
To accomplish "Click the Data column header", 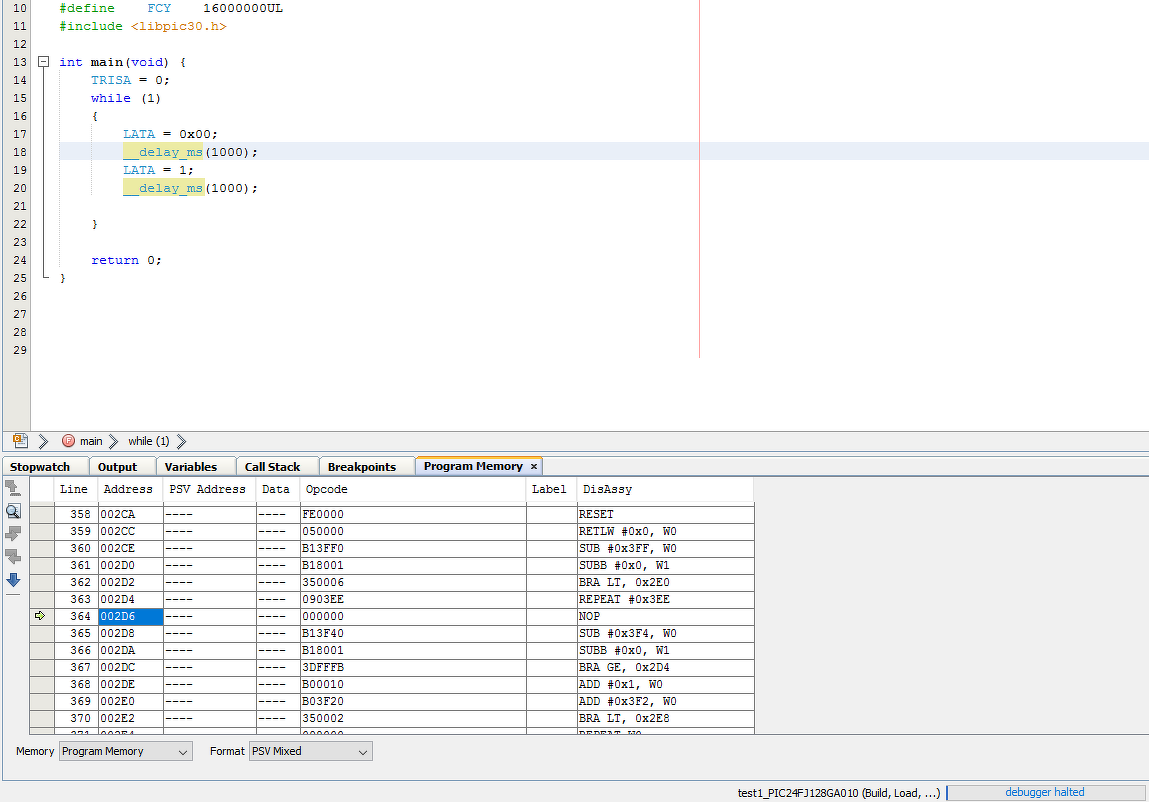I will (276, 490).
